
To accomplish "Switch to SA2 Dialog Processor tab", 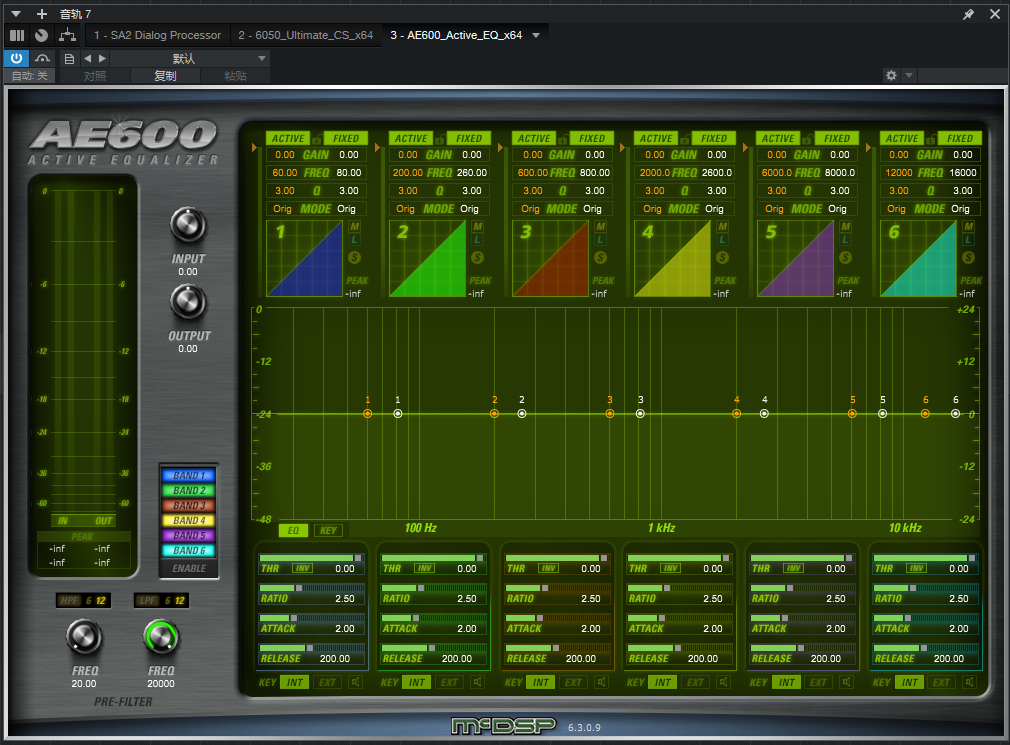I will 157,35.
